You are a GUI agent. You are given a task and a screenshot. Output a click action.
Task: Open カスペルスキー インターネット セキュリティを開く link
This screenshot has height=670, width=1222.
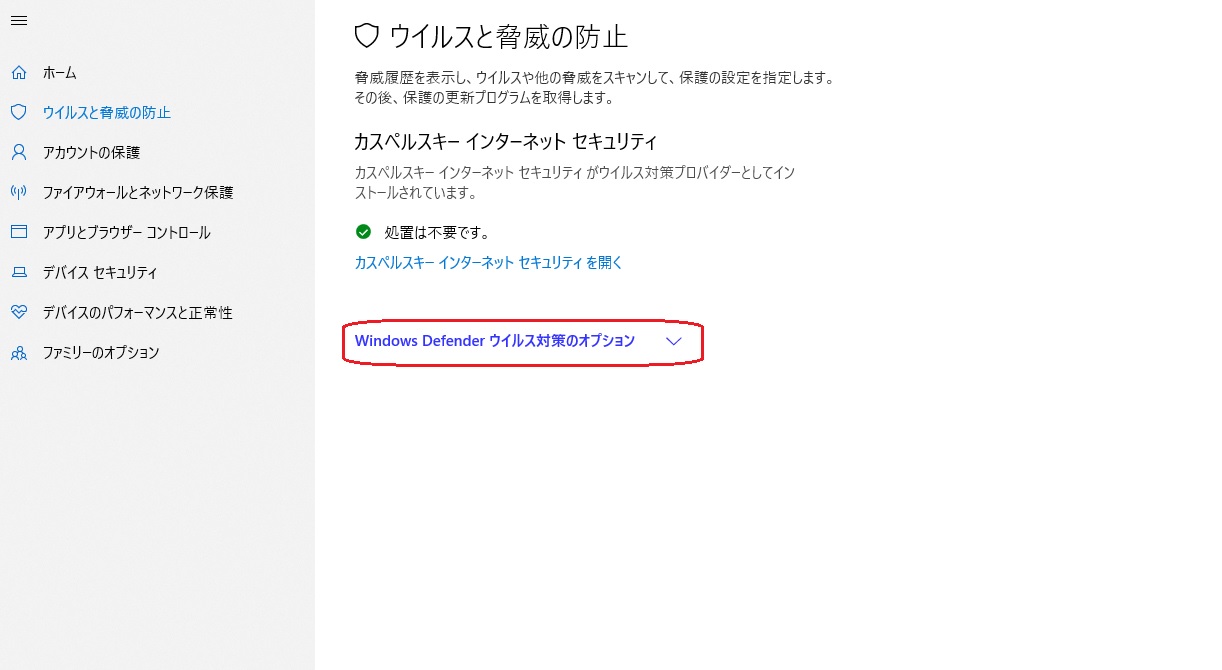point(489,262)
